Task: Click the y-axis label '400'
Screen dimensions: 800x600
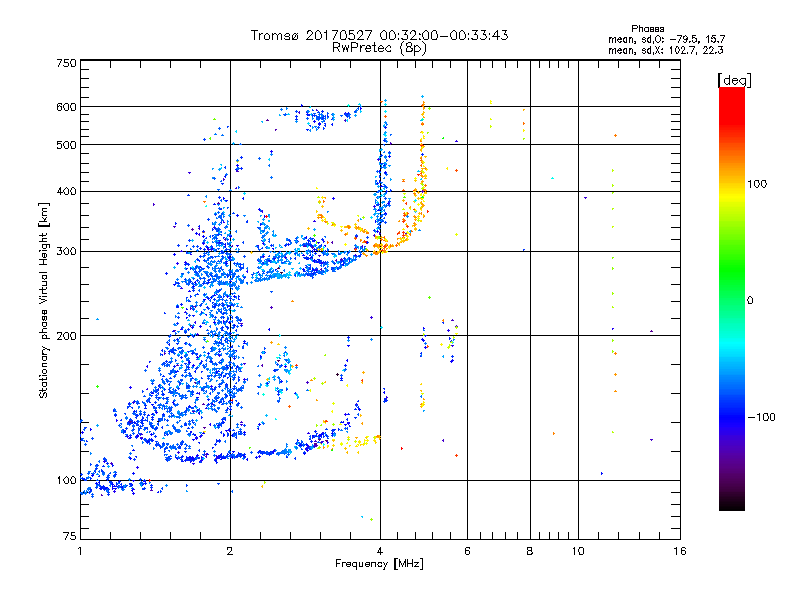Action: click(x=66, y=191)
